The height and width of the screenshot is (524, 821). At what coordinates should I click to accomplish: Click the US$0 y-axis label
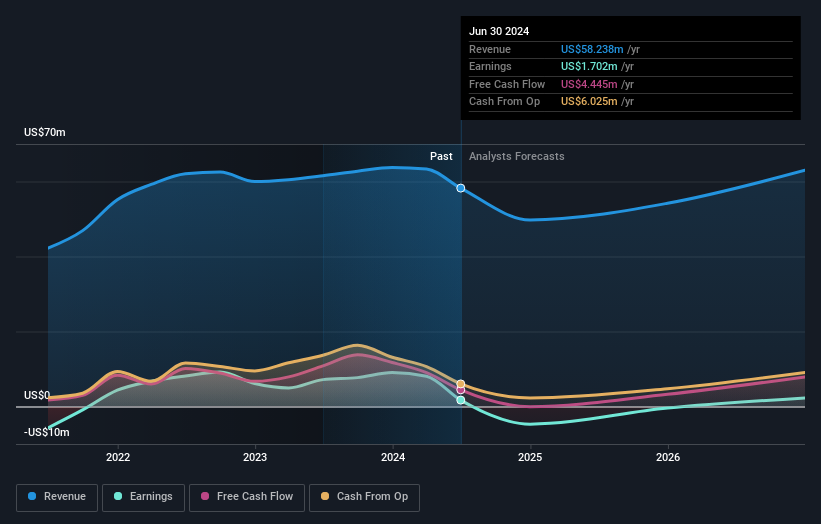tap(37, 395)
